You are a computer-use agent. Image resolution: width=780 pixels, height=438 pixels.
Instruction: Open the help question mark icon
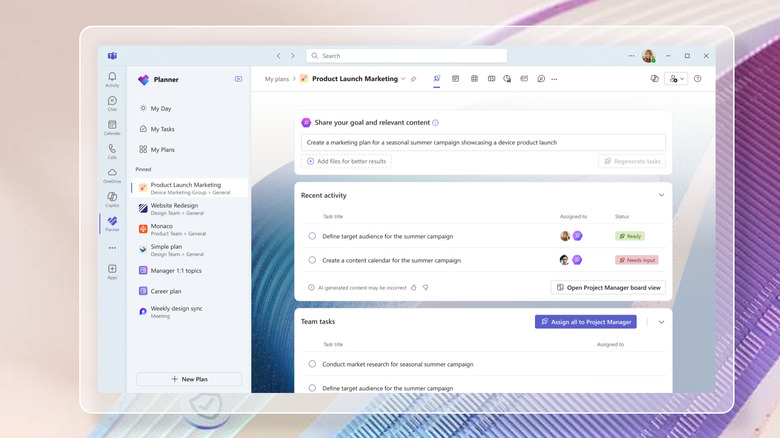click(697, 79)
